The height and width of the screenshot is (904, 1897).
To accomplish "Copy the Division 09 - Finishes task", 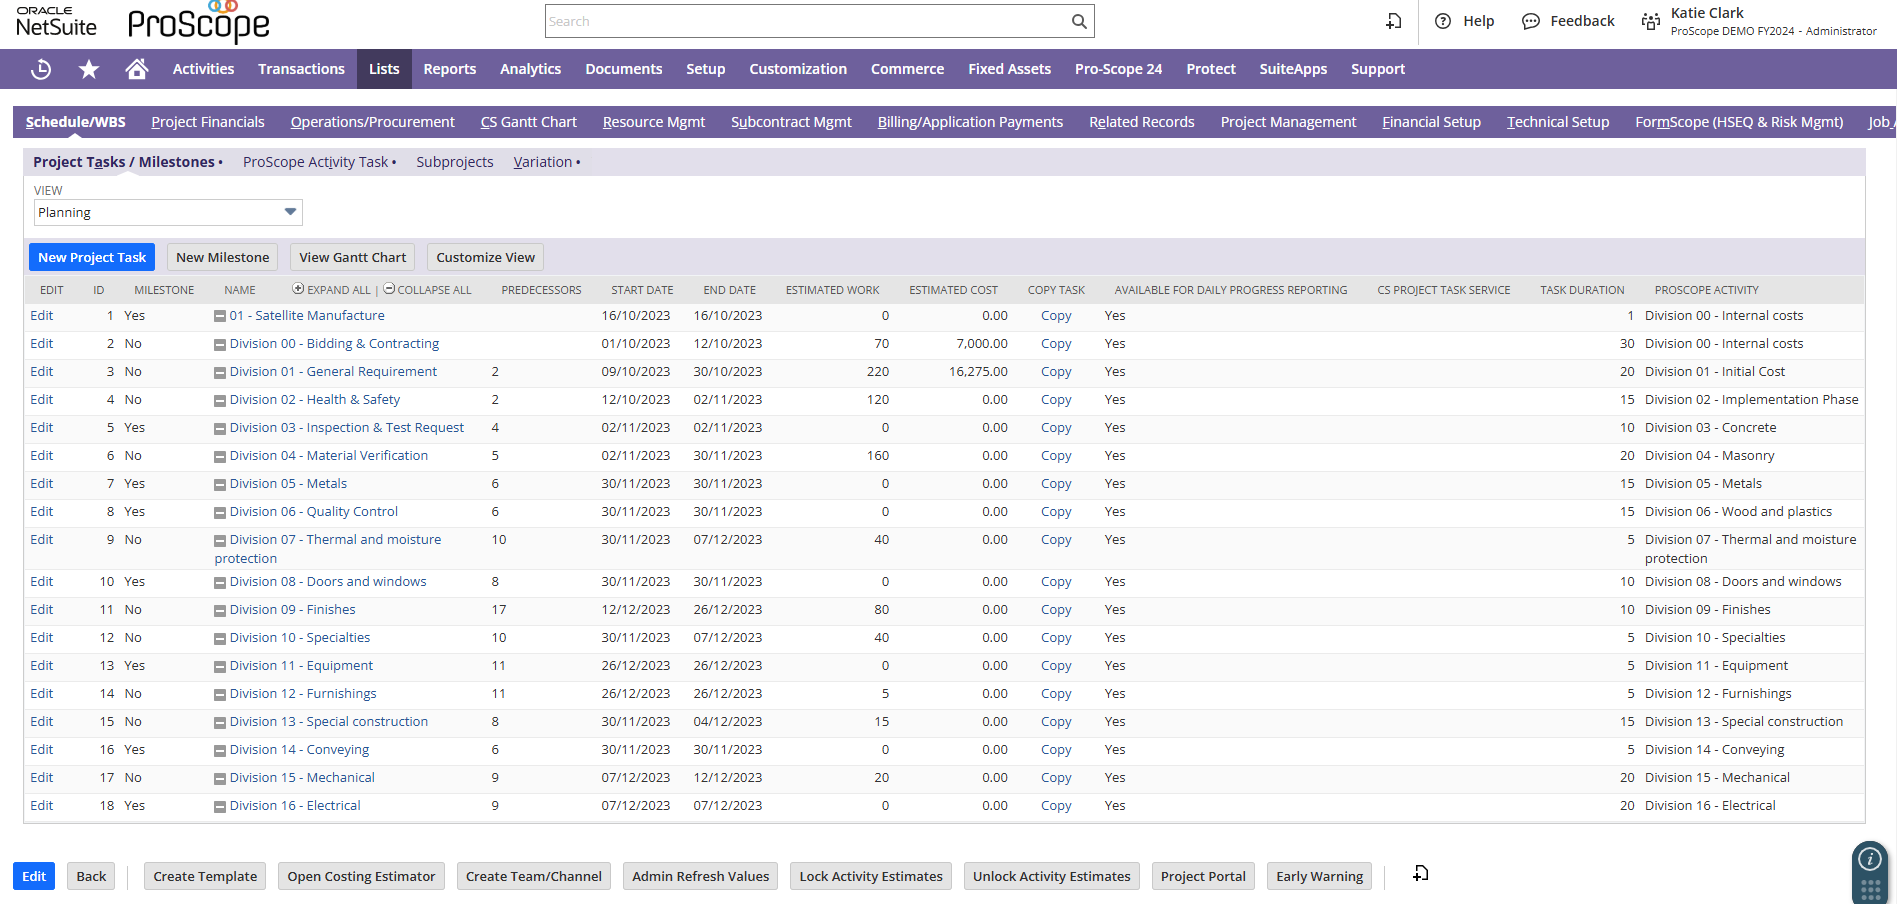I will (1055, 609).
